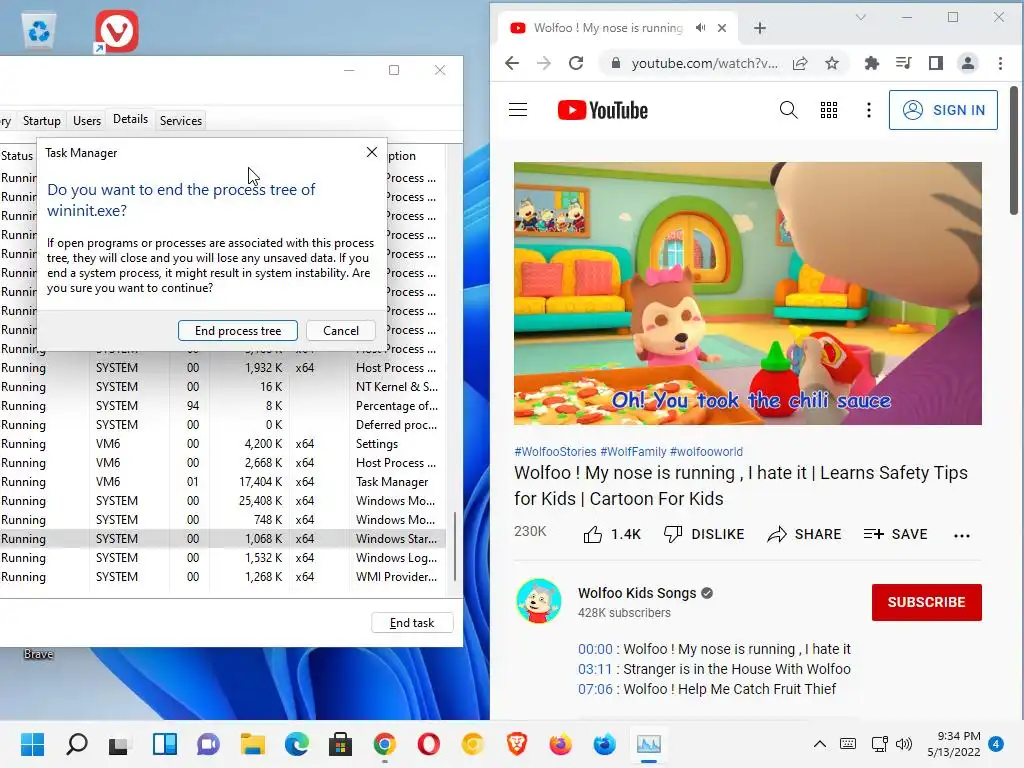The width and height of the screenshot is (1024, 768).
Task: Select the Wolfoo YouTube browser tab
Action: (608, 28)
